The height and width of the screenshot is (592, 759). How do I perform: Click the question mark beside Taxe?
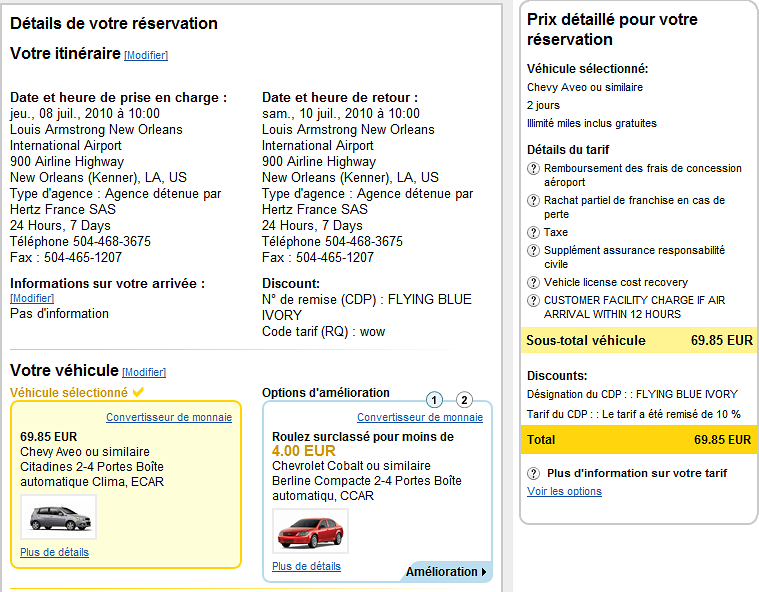tap(533, 232)
